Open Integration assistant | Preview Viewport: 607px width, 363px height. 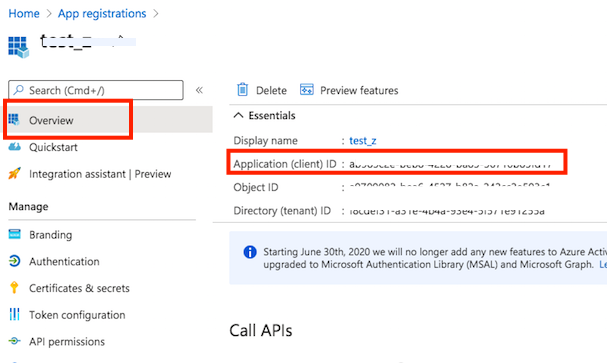pyautogui.click(x=100, y=174)
